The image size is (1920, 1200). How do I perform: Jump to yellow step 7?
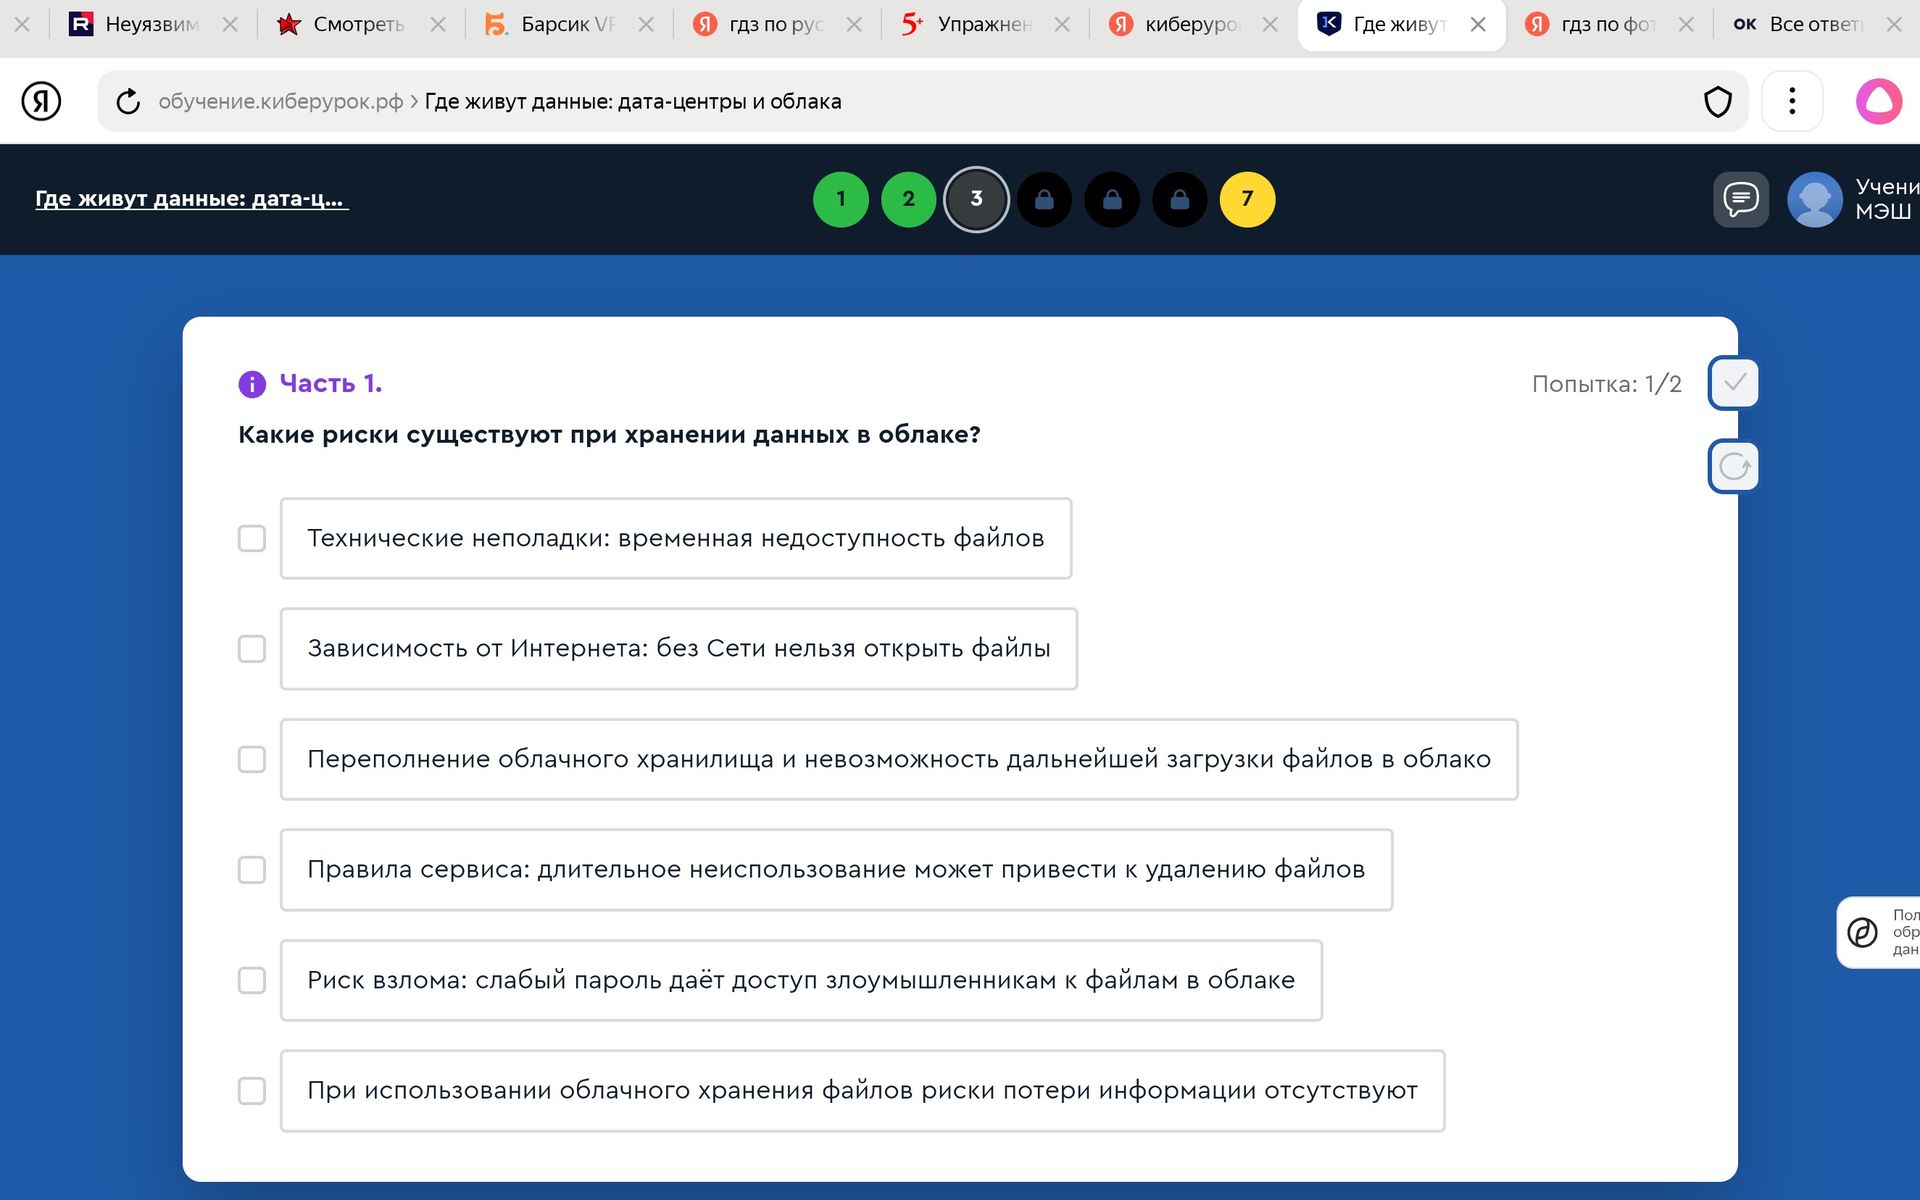point(1248,199)
